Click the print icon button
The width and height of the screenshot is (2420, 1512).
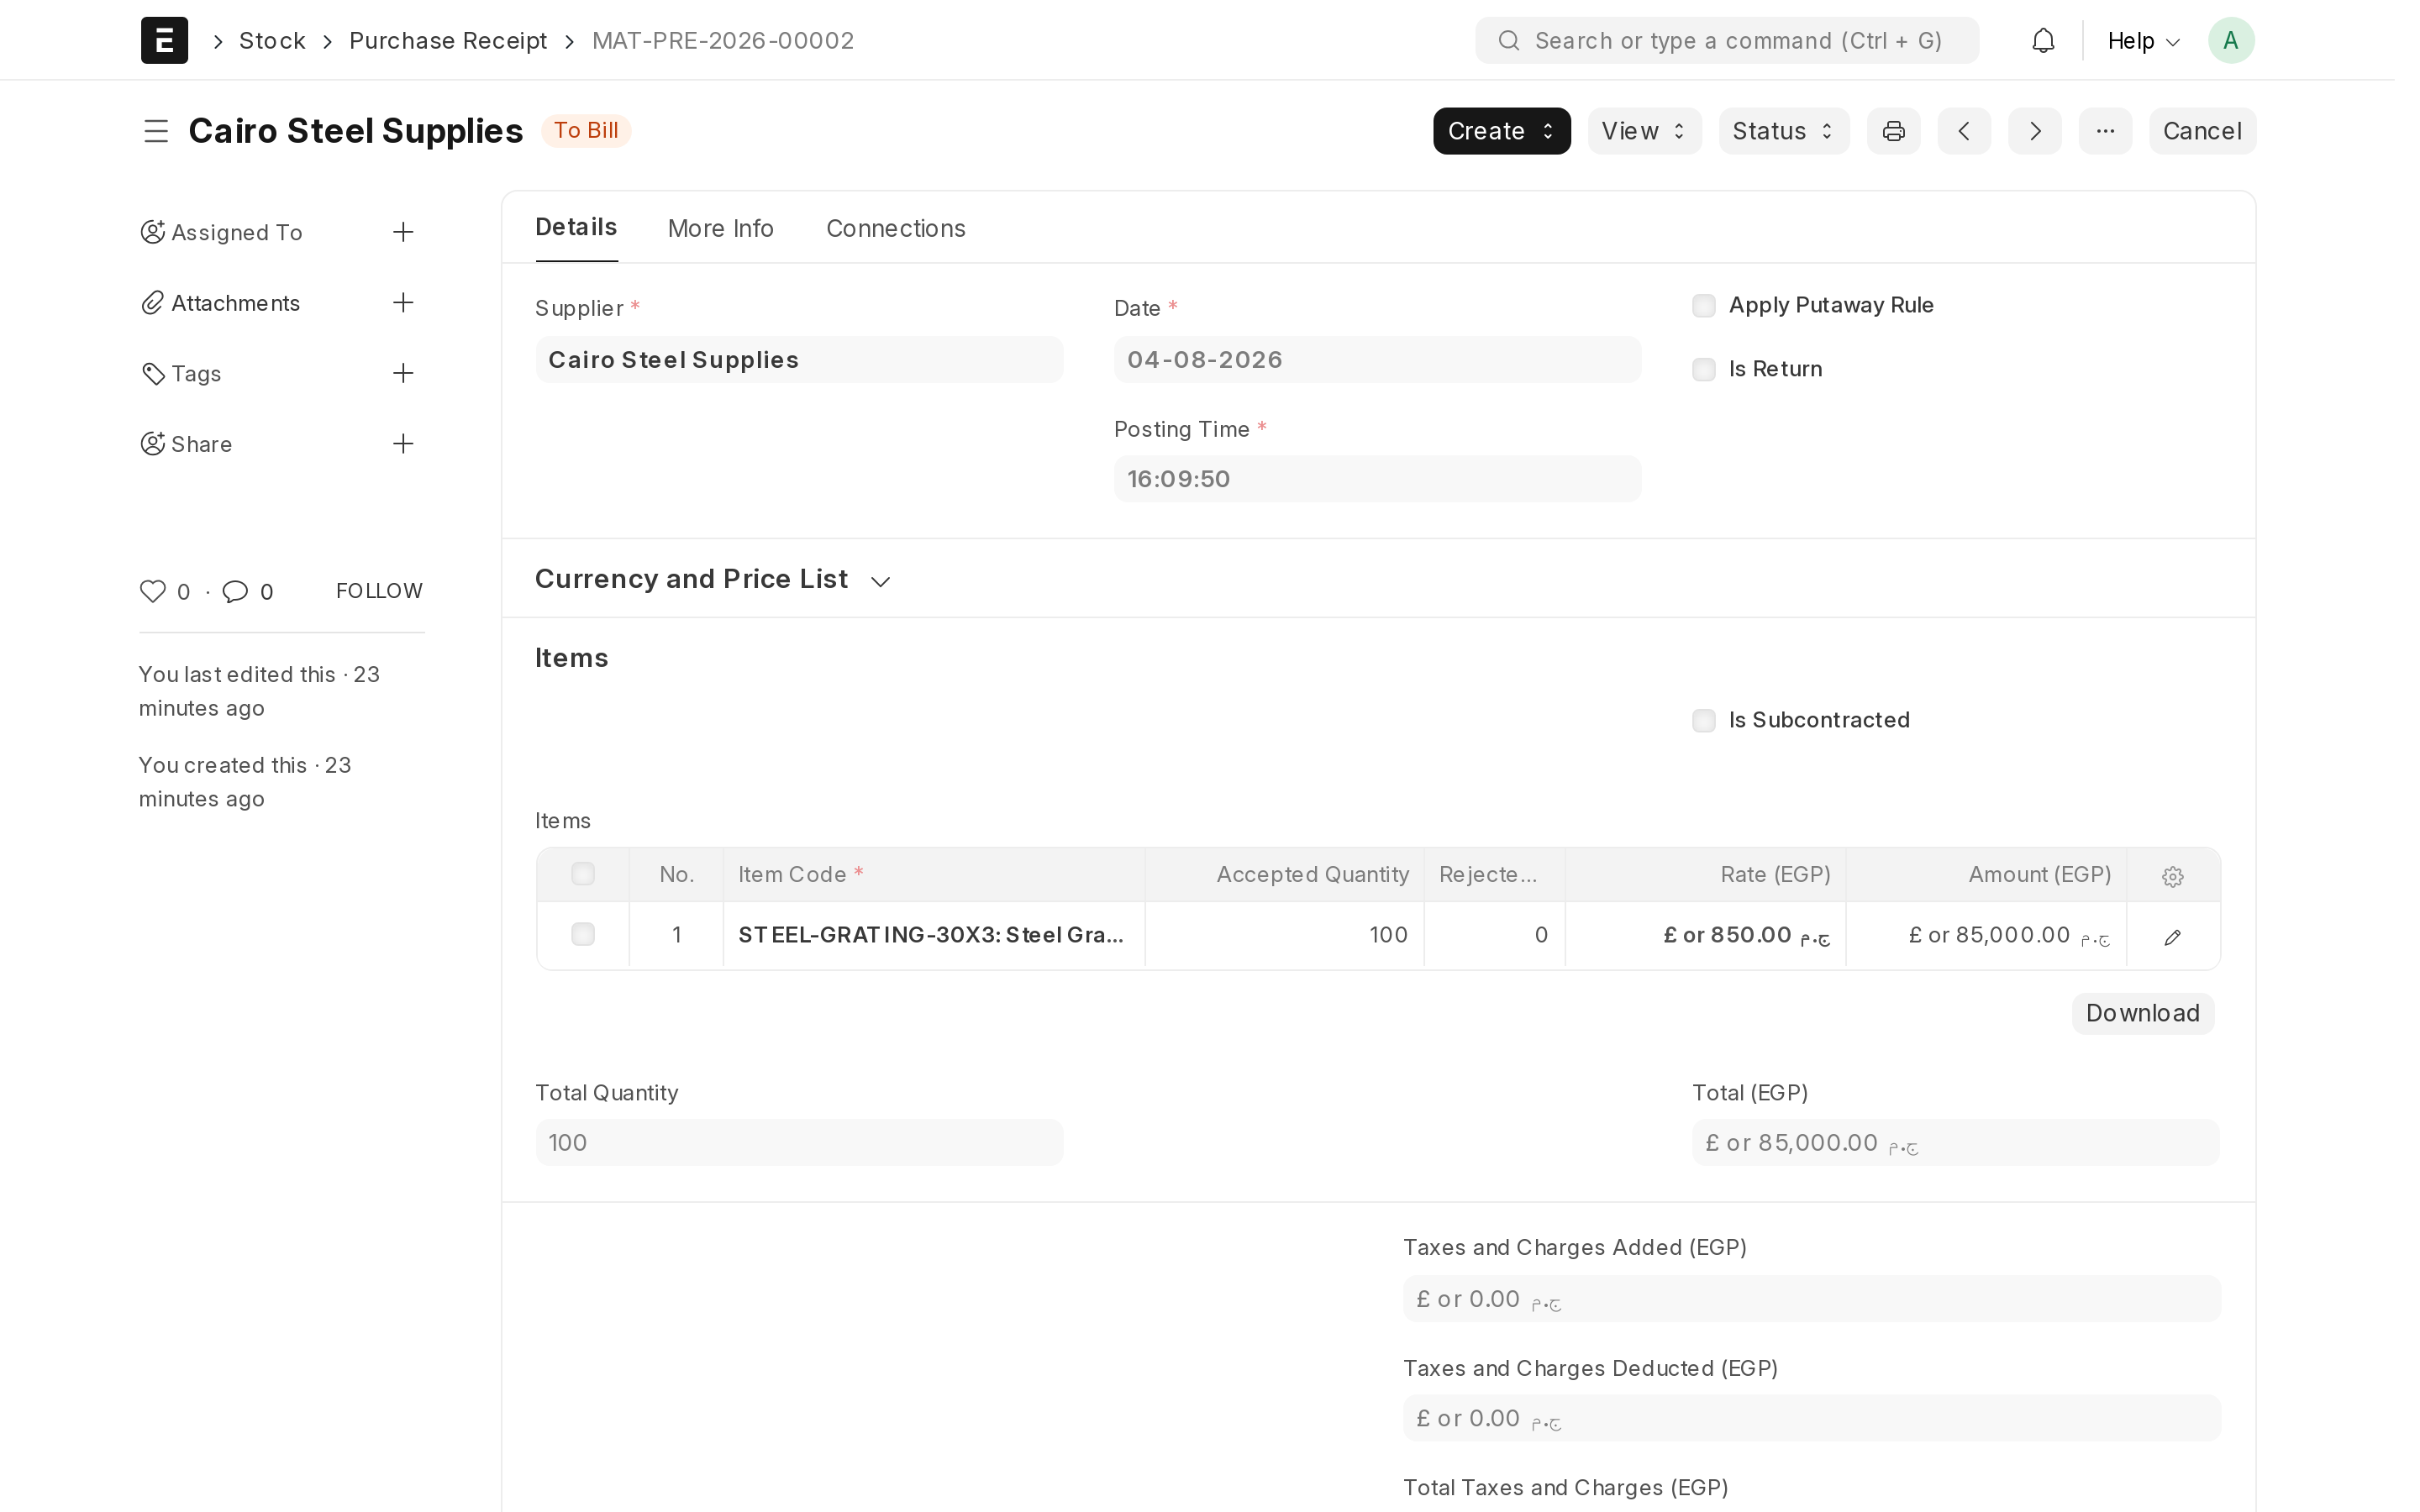tap(1893, 131)
